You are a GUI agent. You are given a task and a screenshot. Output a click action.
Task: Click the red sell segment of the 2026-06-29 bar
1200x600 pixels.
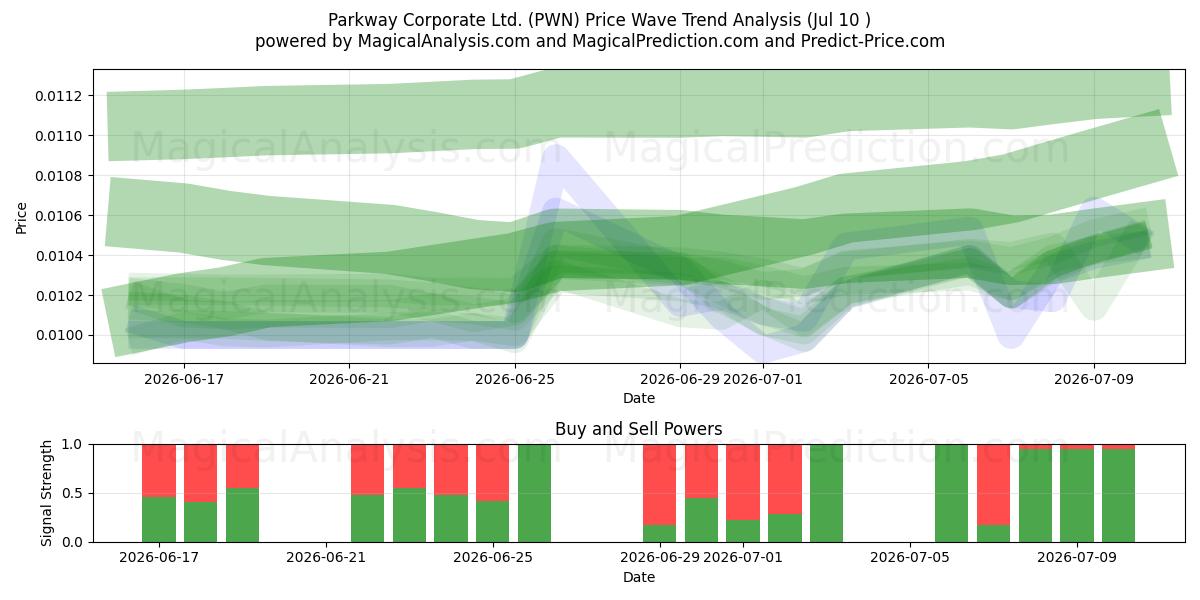[660, 484]
